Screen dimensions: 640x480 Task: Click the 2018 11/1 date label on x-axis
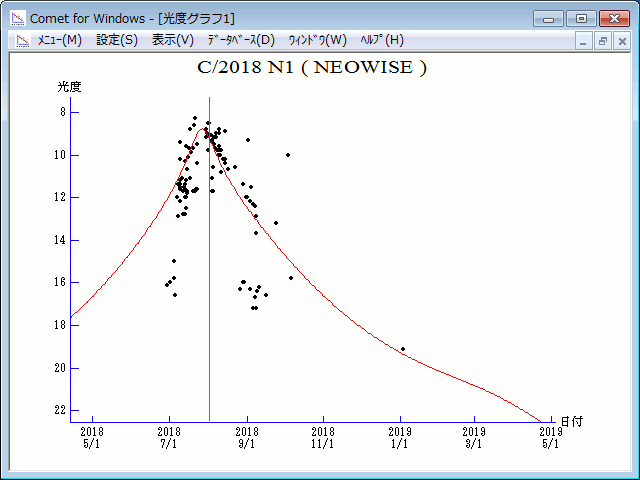(x=323, y=438)
